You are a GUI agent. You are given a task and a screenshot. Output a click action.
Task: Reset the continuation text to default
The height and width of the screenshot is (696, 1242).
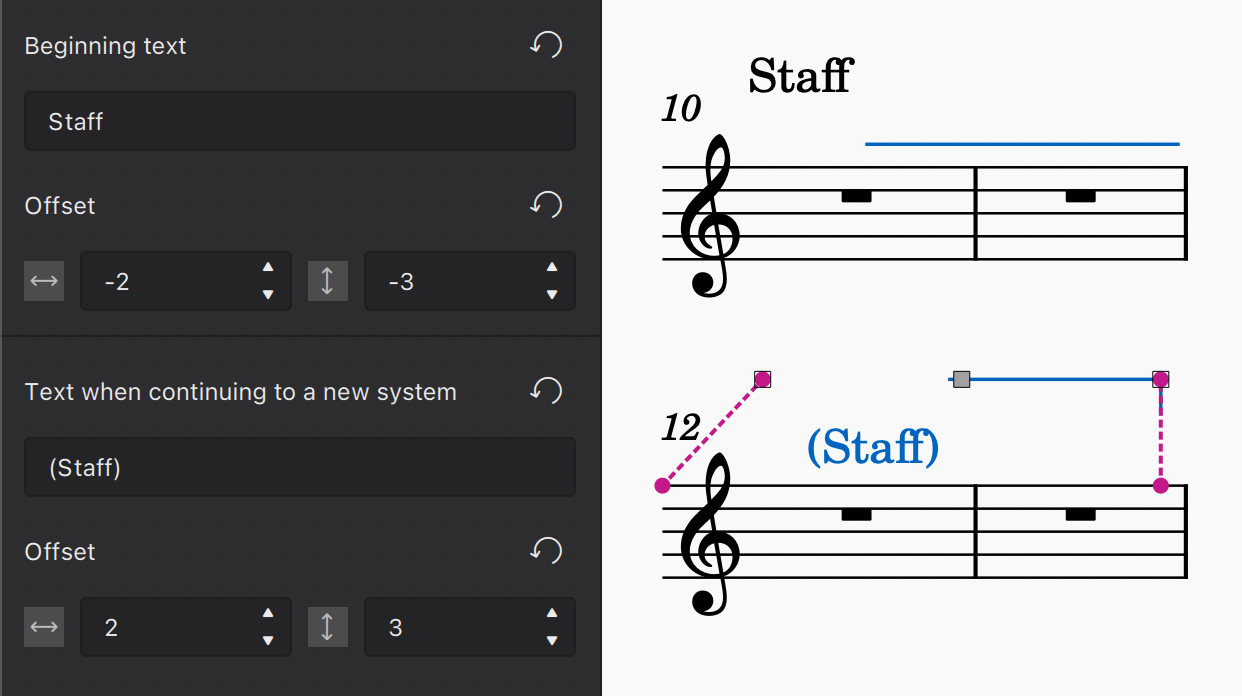(x=546, y=390)
